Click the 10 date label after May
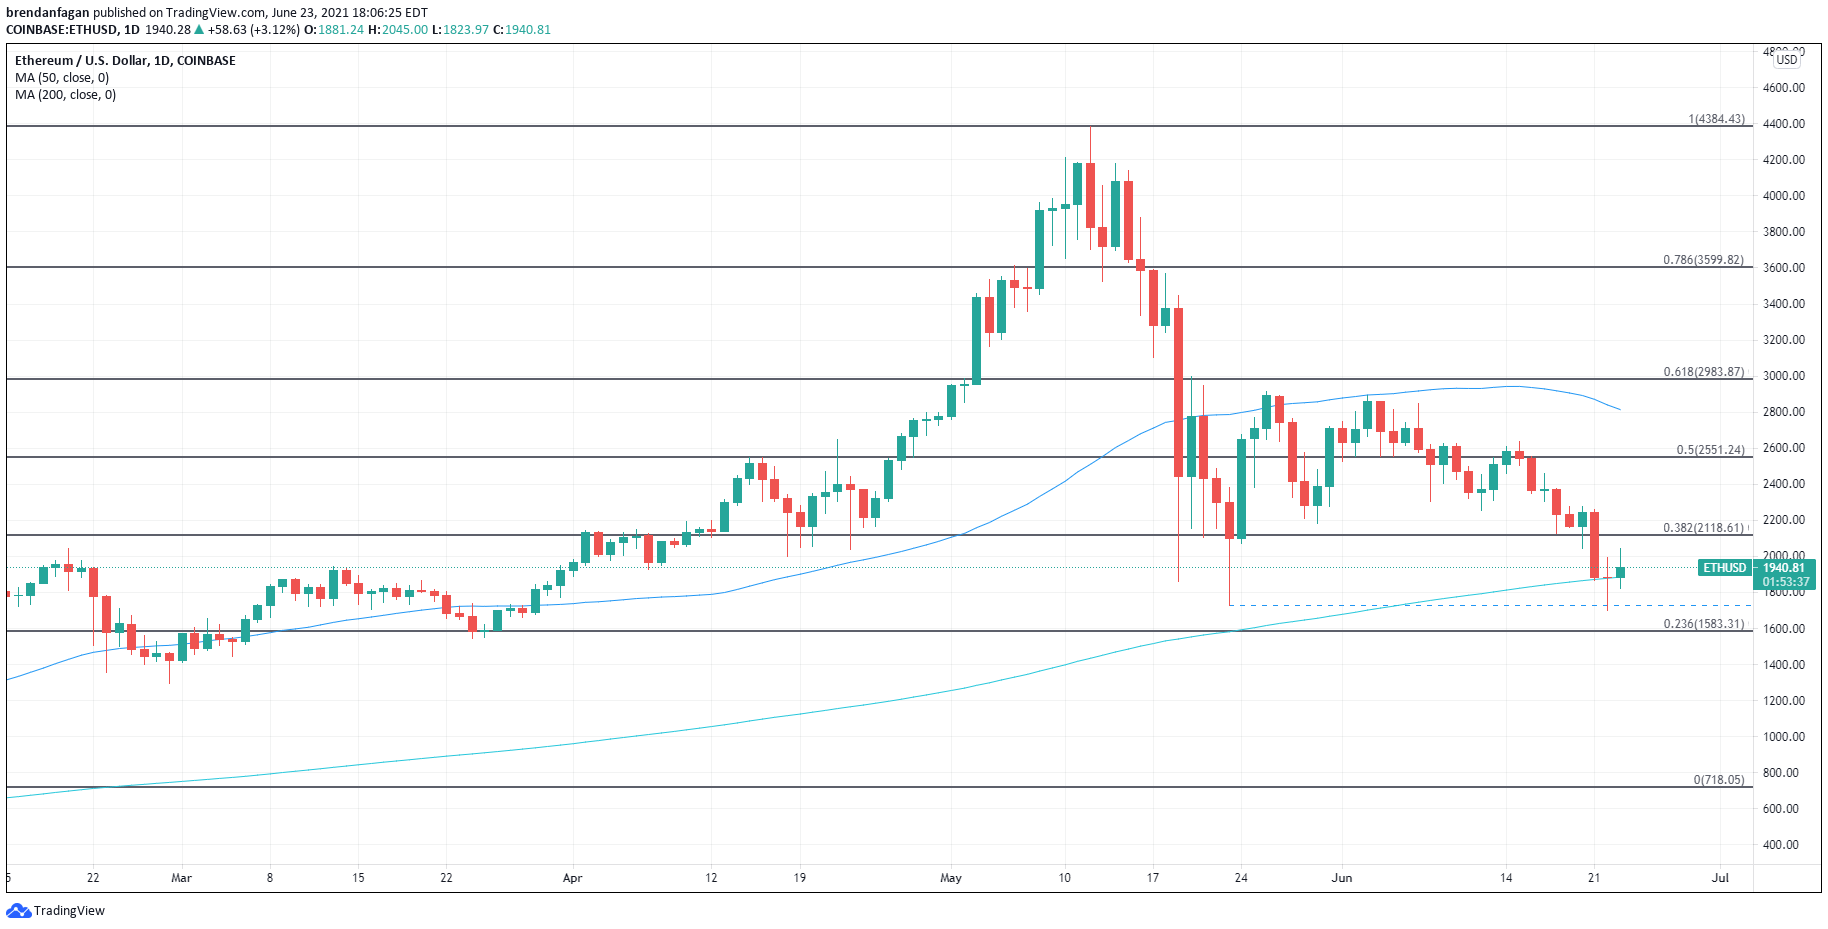Screen dimensions: 1828x929 1064,878
